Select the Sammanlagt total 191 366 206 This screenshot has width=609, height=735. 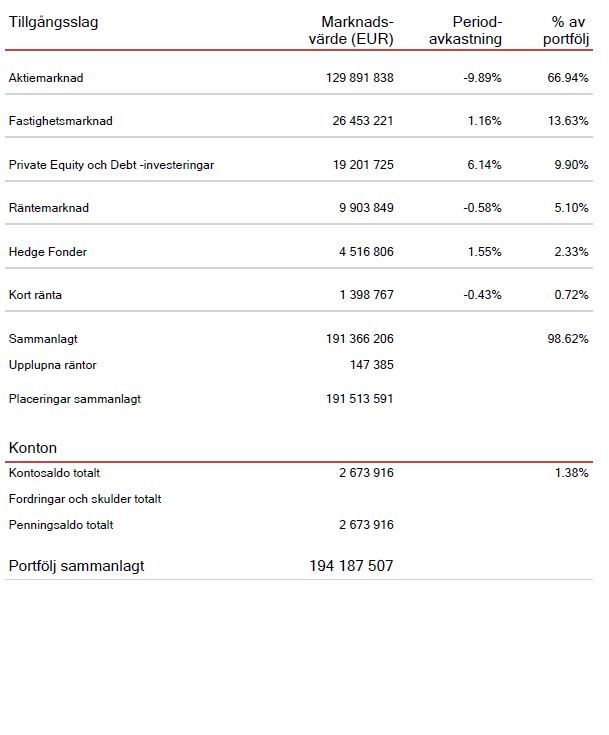coord(360,339)
